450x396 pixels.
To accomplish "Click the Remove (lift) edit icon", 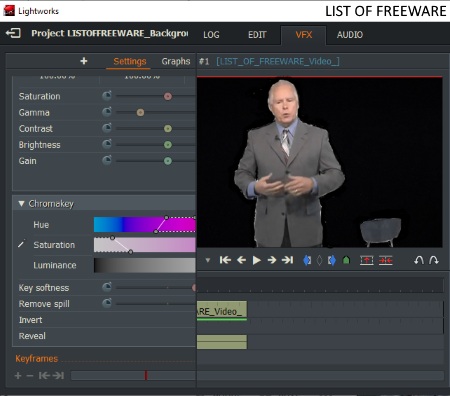I will click(366, 260).
